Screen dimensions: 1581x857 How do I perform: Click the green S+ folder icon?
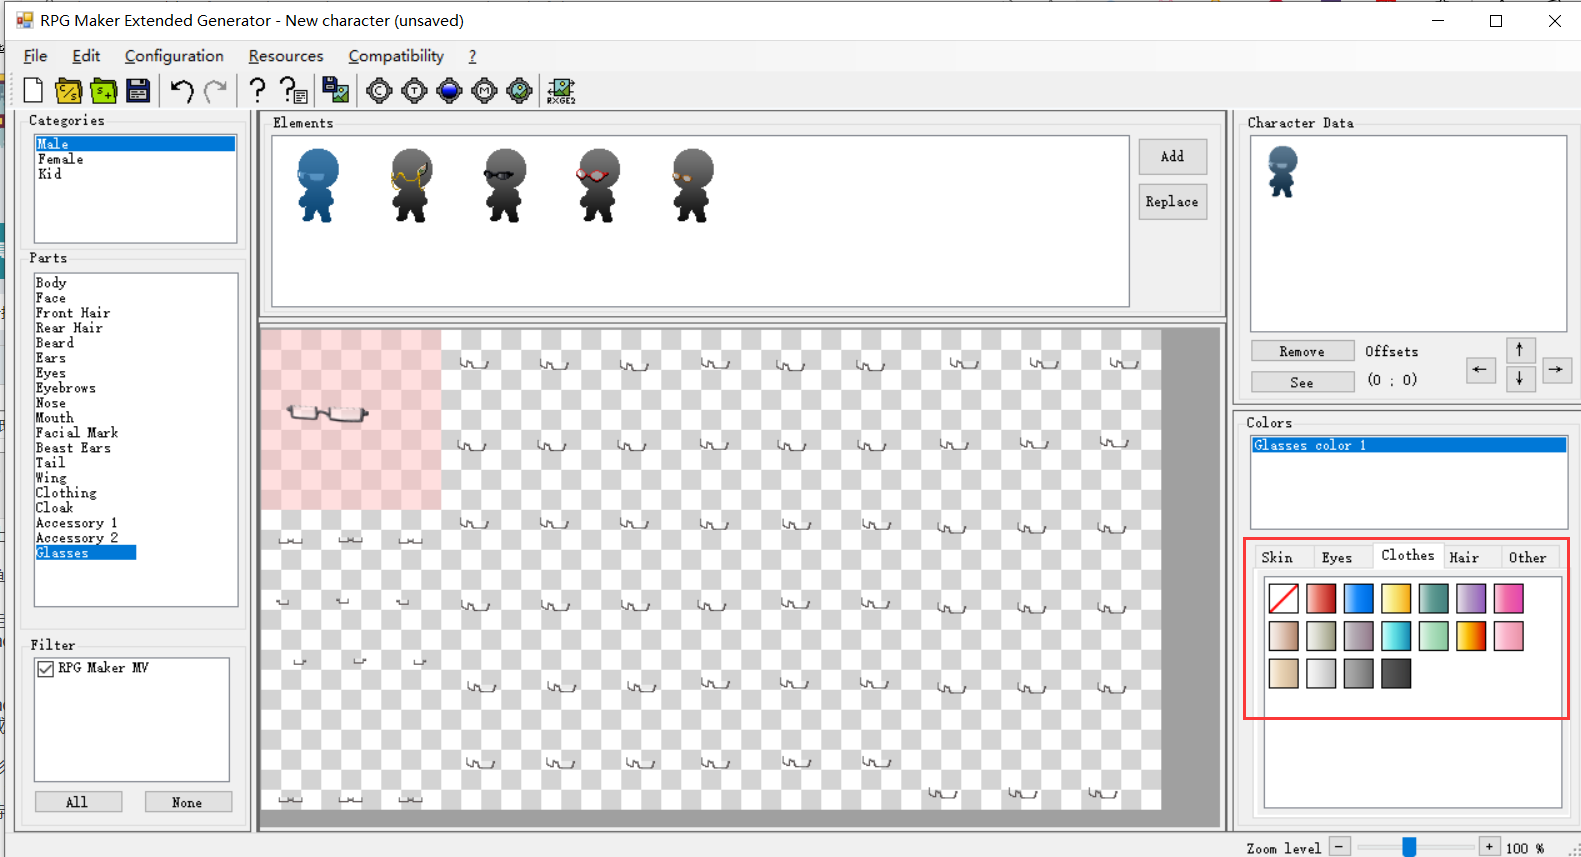(103, 91)
